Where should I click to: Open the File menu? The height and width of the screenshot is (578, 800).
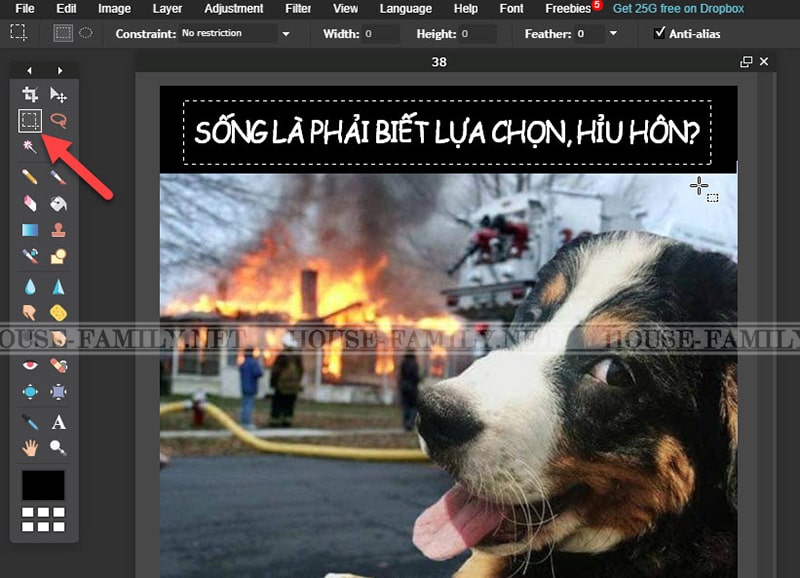tap(24, 9)
